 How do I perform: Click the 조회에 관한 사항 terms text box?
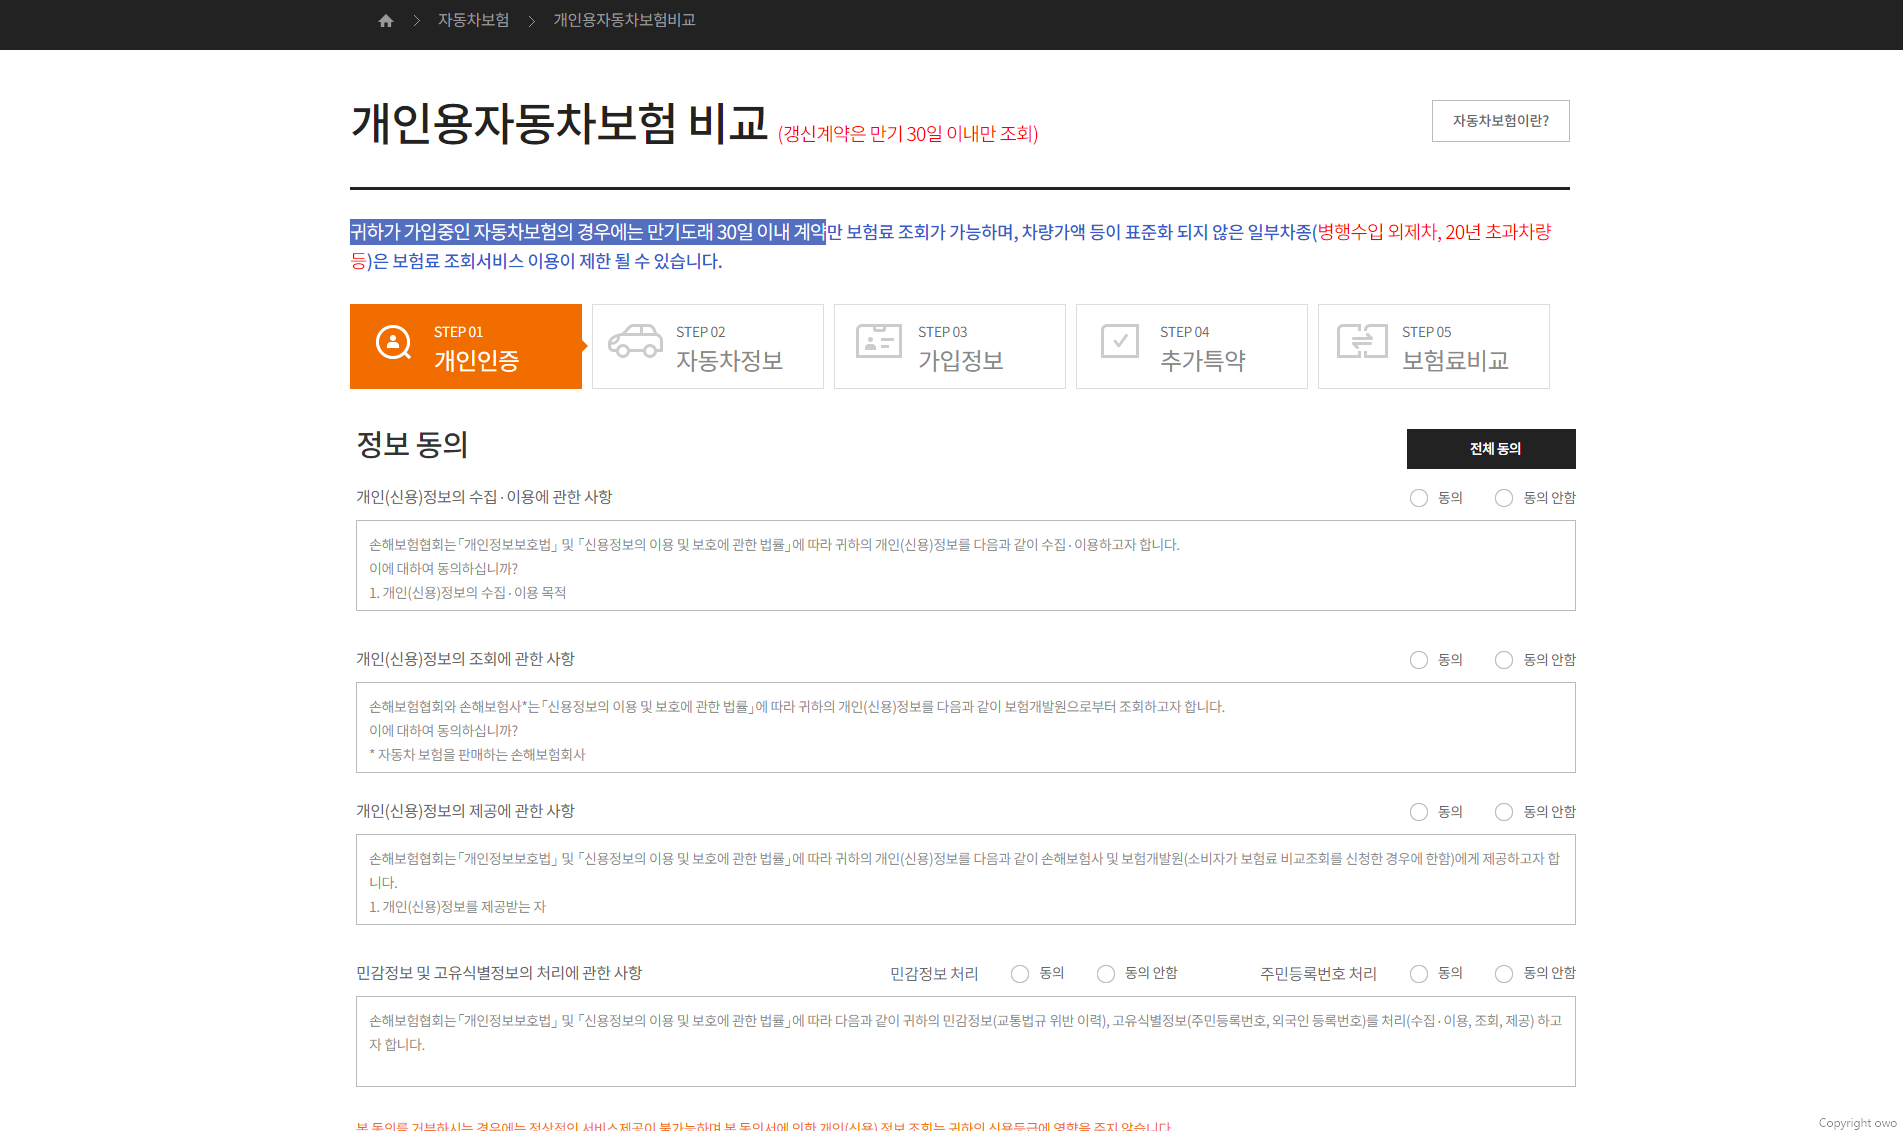point(966,727)
